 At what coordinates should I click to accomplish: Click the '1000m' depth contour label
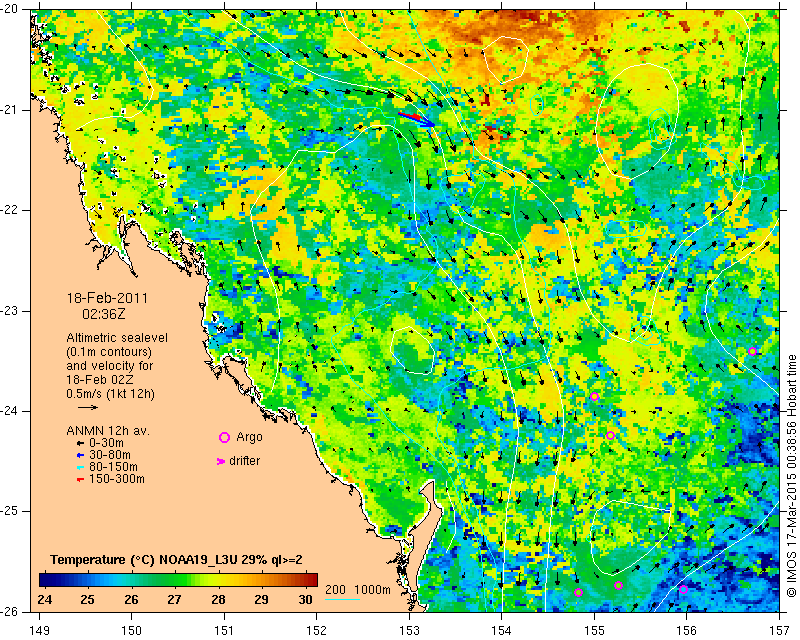click(x=372, y=590)
